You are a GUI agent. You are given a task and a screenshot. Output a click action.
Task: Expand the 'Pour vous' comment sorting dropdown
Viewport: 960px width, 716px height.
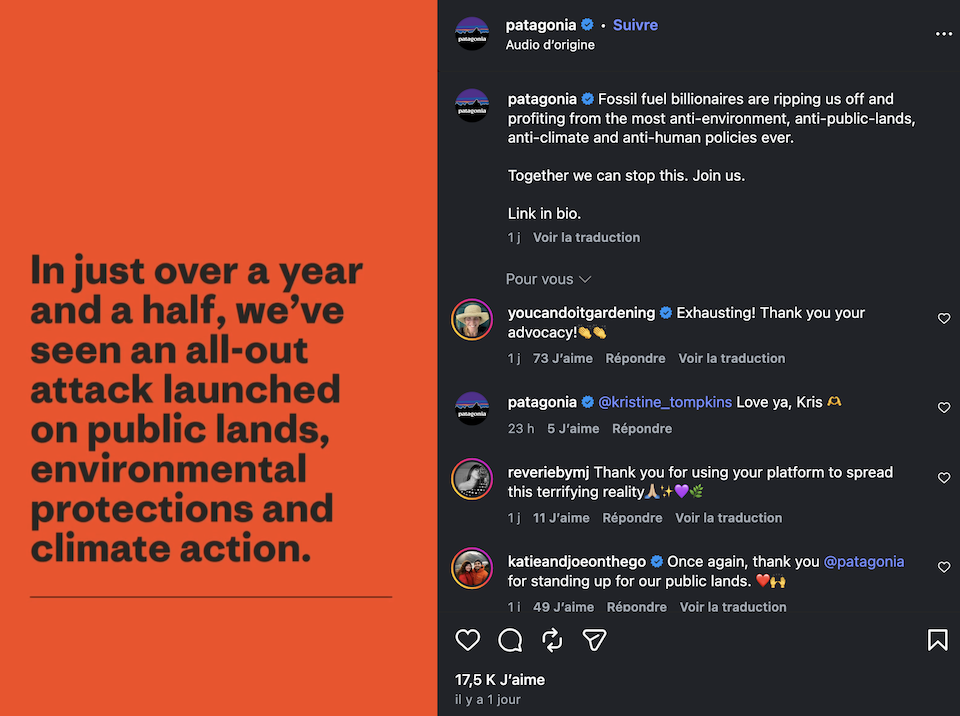[548, 279]
